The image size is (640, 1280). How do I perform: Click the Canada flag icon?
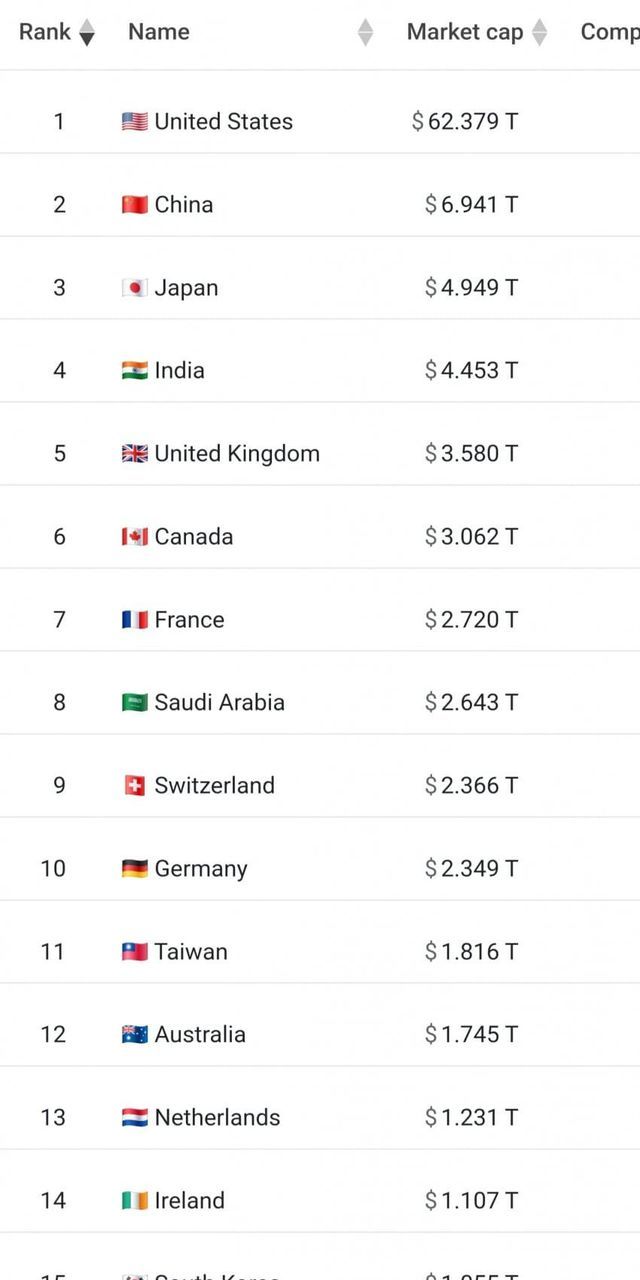coord(134,537)
